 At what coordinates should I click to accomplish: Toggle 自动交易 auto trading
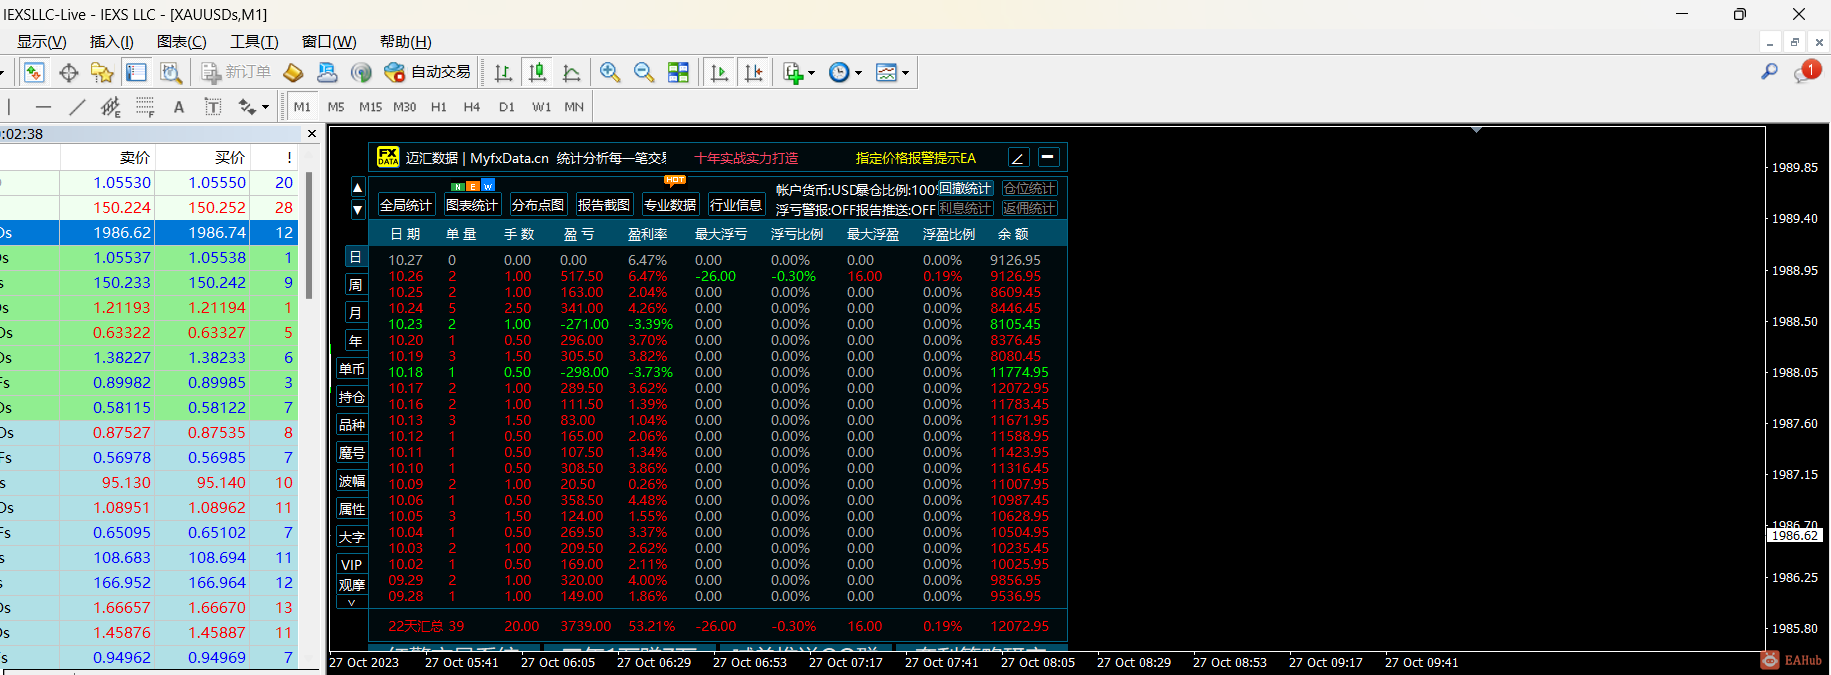pyautogui.click(x=428, y=72)
